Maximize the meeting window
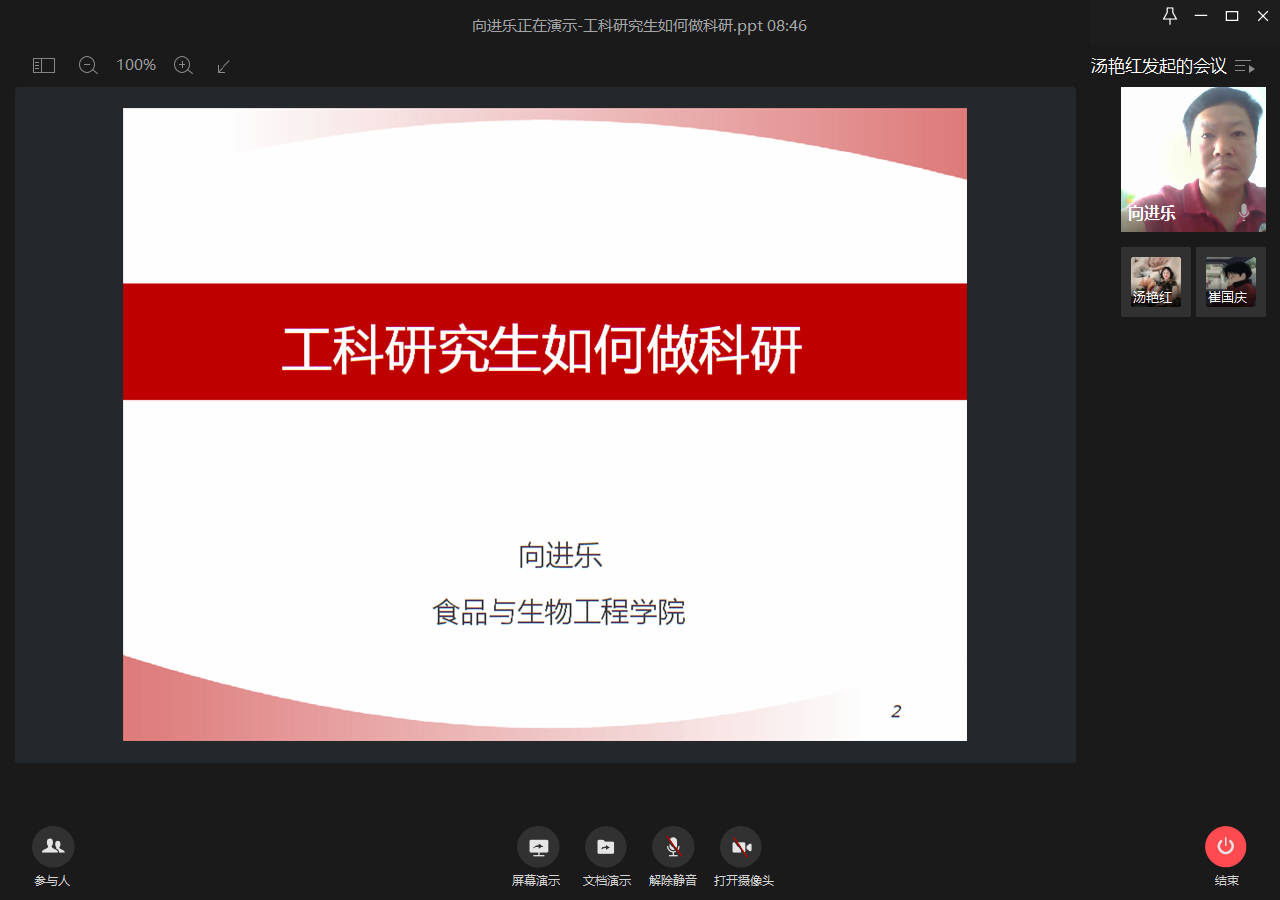The height and width of the screenshot is (900, 1280). point(1232,15)
